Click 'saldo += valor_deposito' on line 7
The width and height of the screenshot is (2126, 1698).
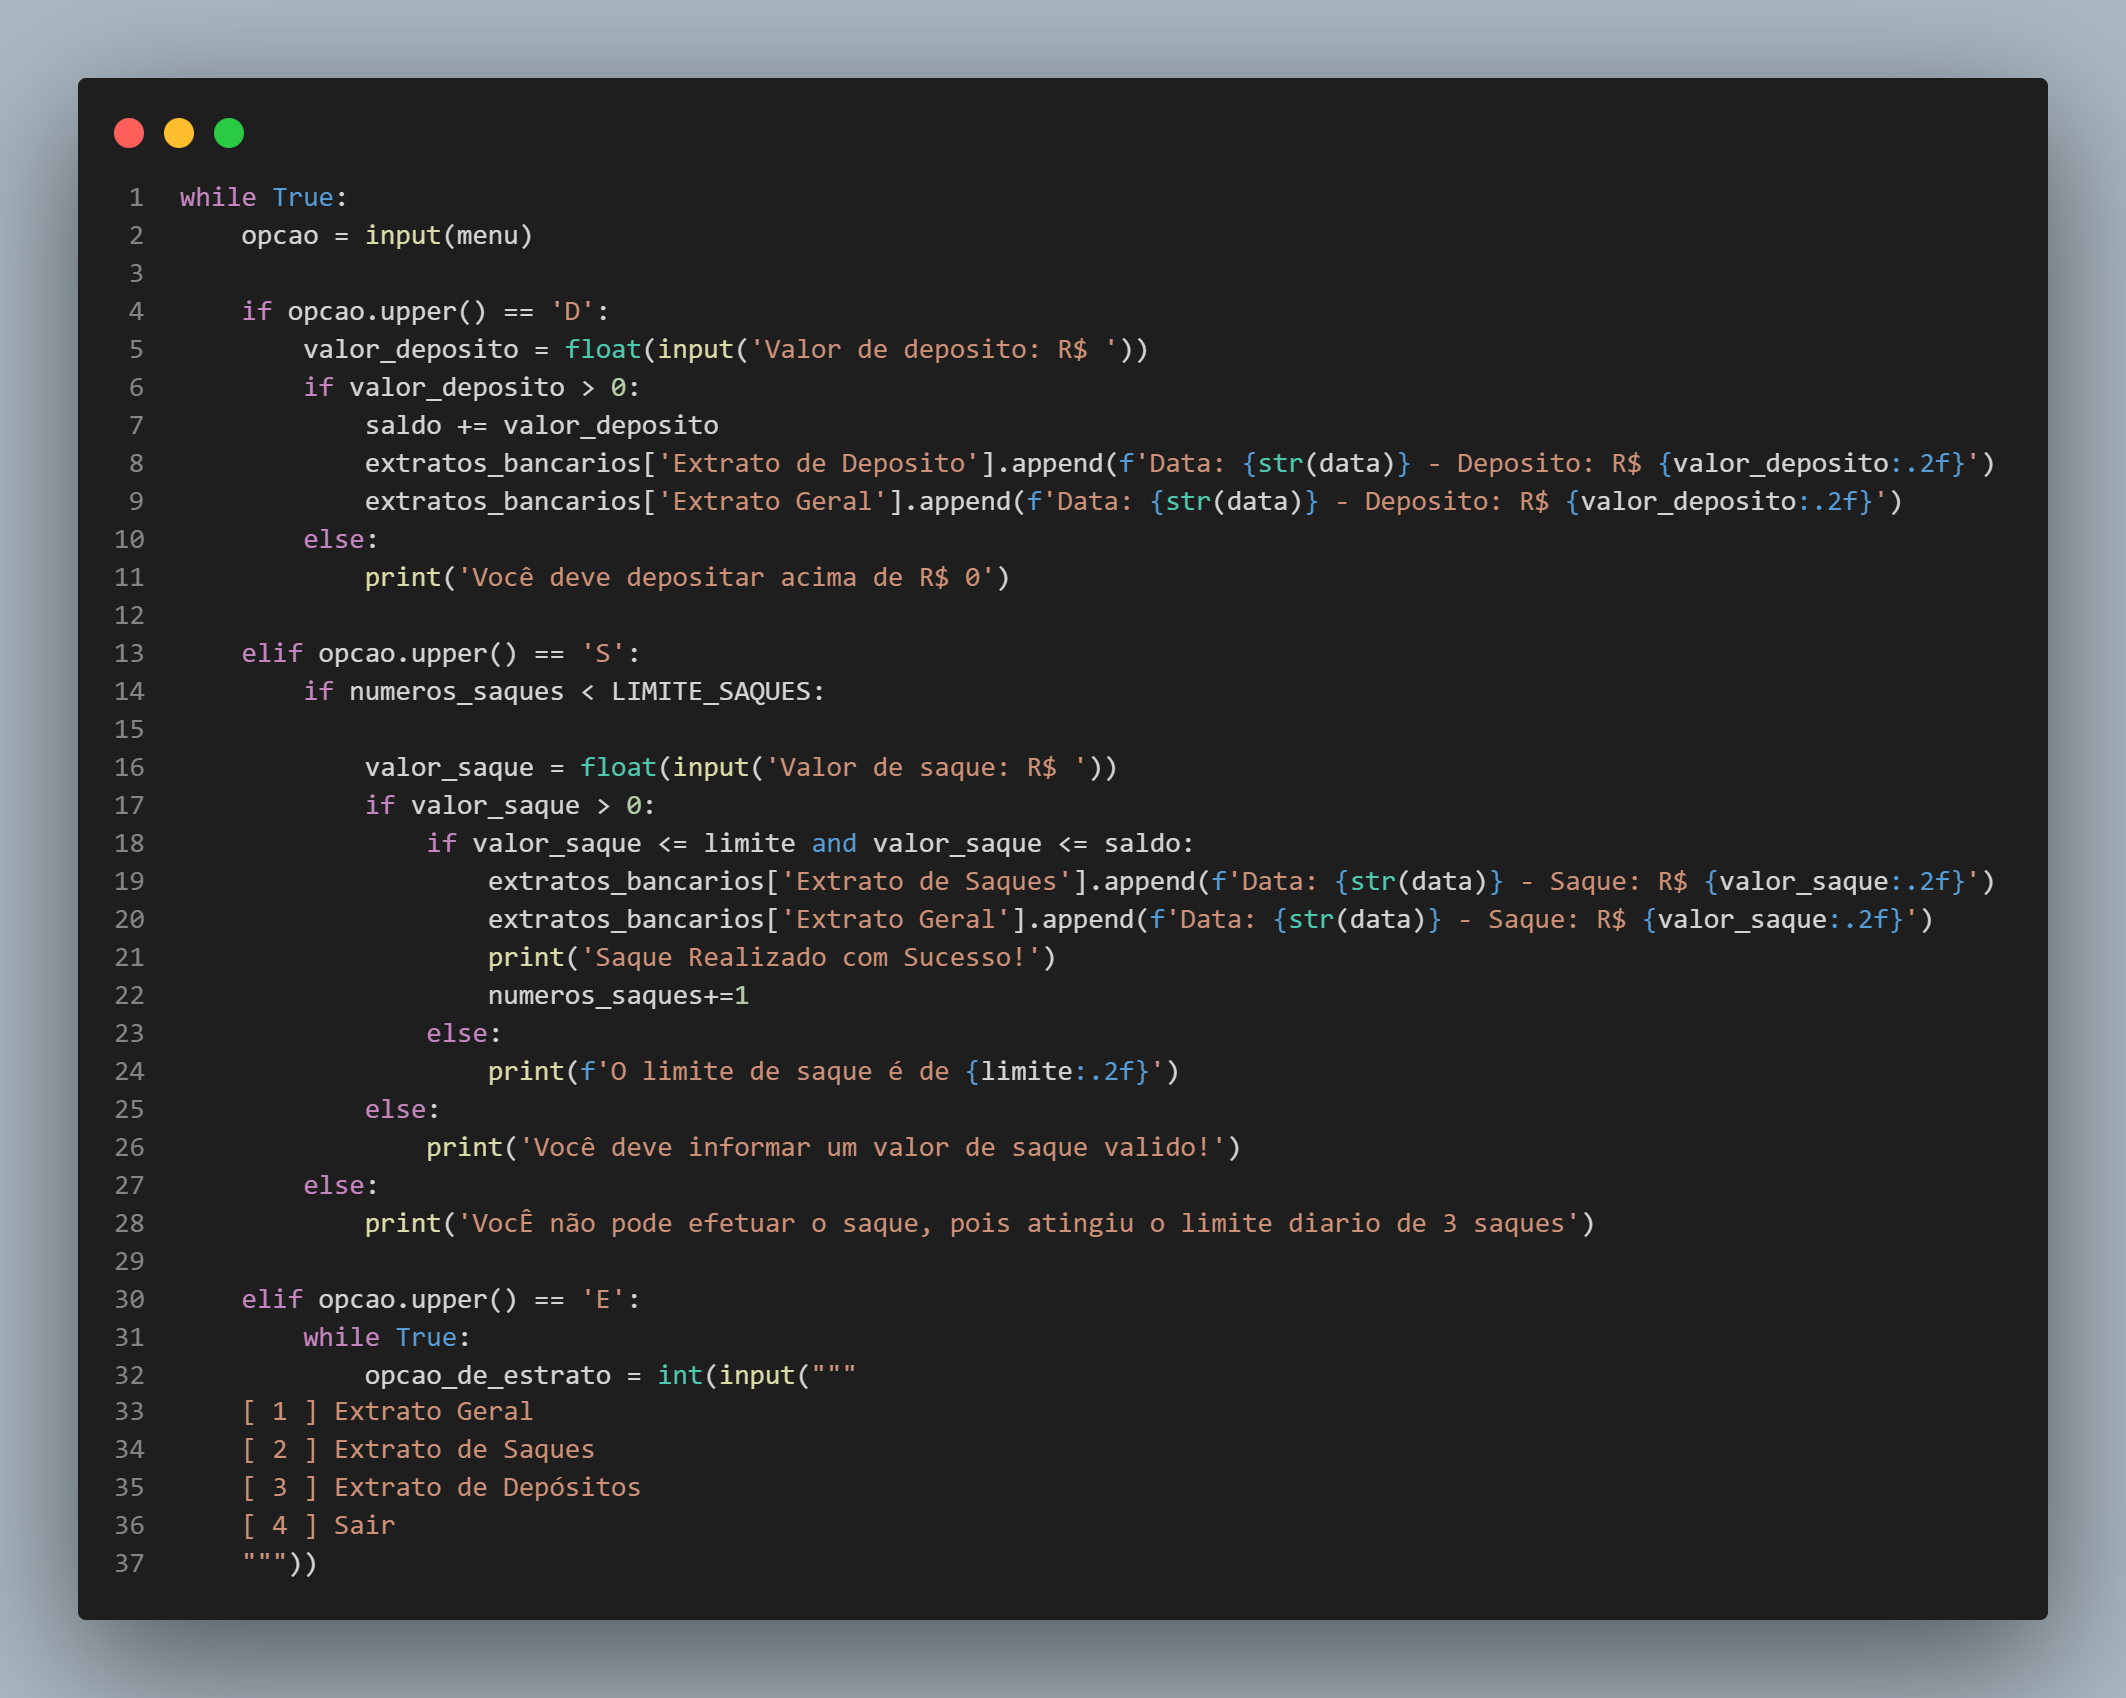coord(541,425)
